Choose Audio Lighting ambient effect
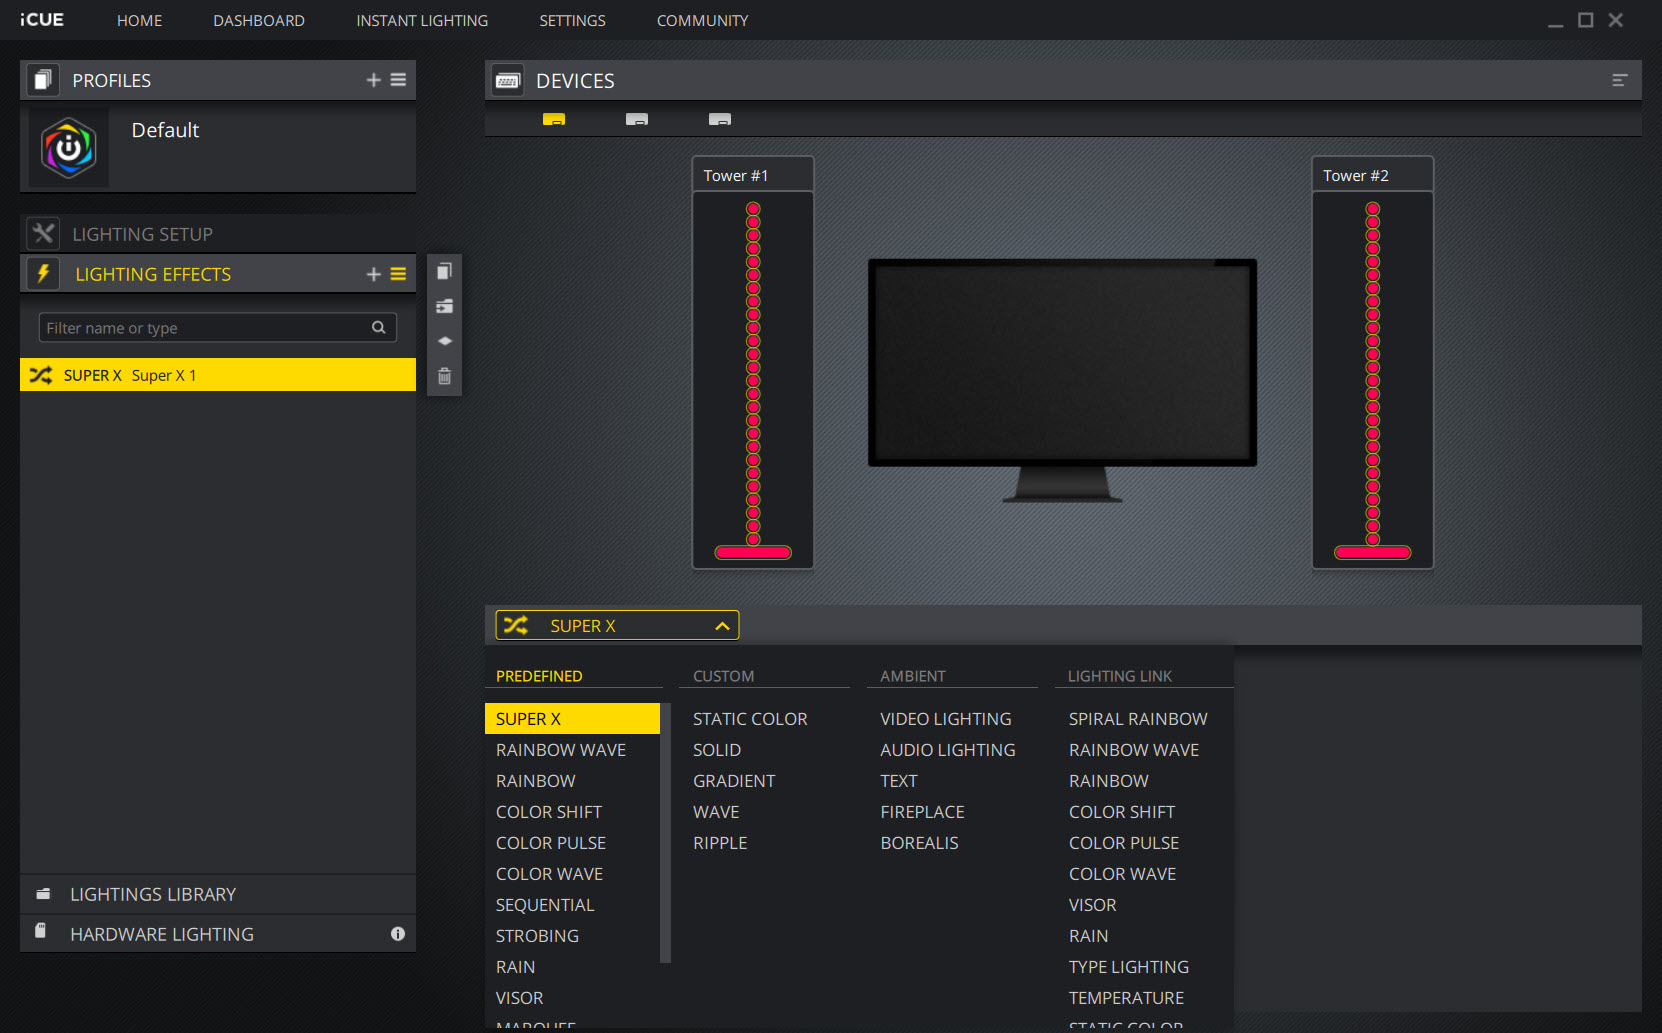 tap(948, 750)
